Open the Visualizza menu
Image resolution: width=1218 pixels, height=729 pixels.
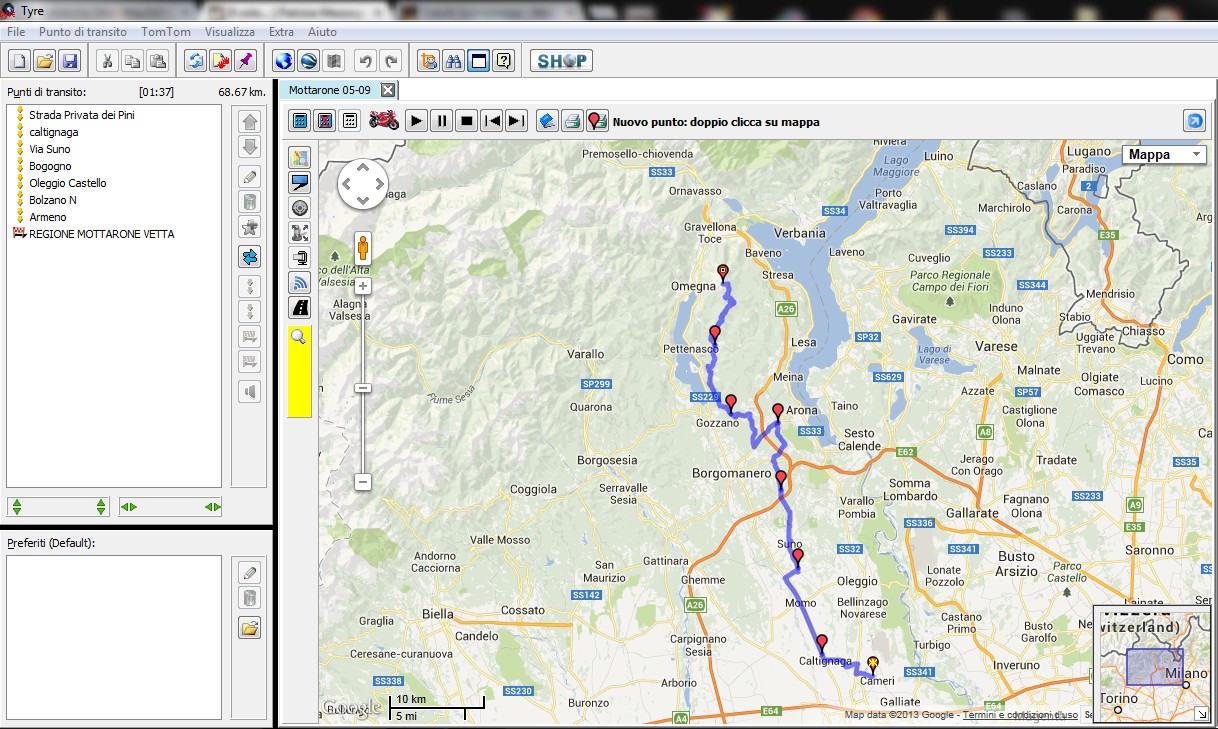click(x=229, y=32)
